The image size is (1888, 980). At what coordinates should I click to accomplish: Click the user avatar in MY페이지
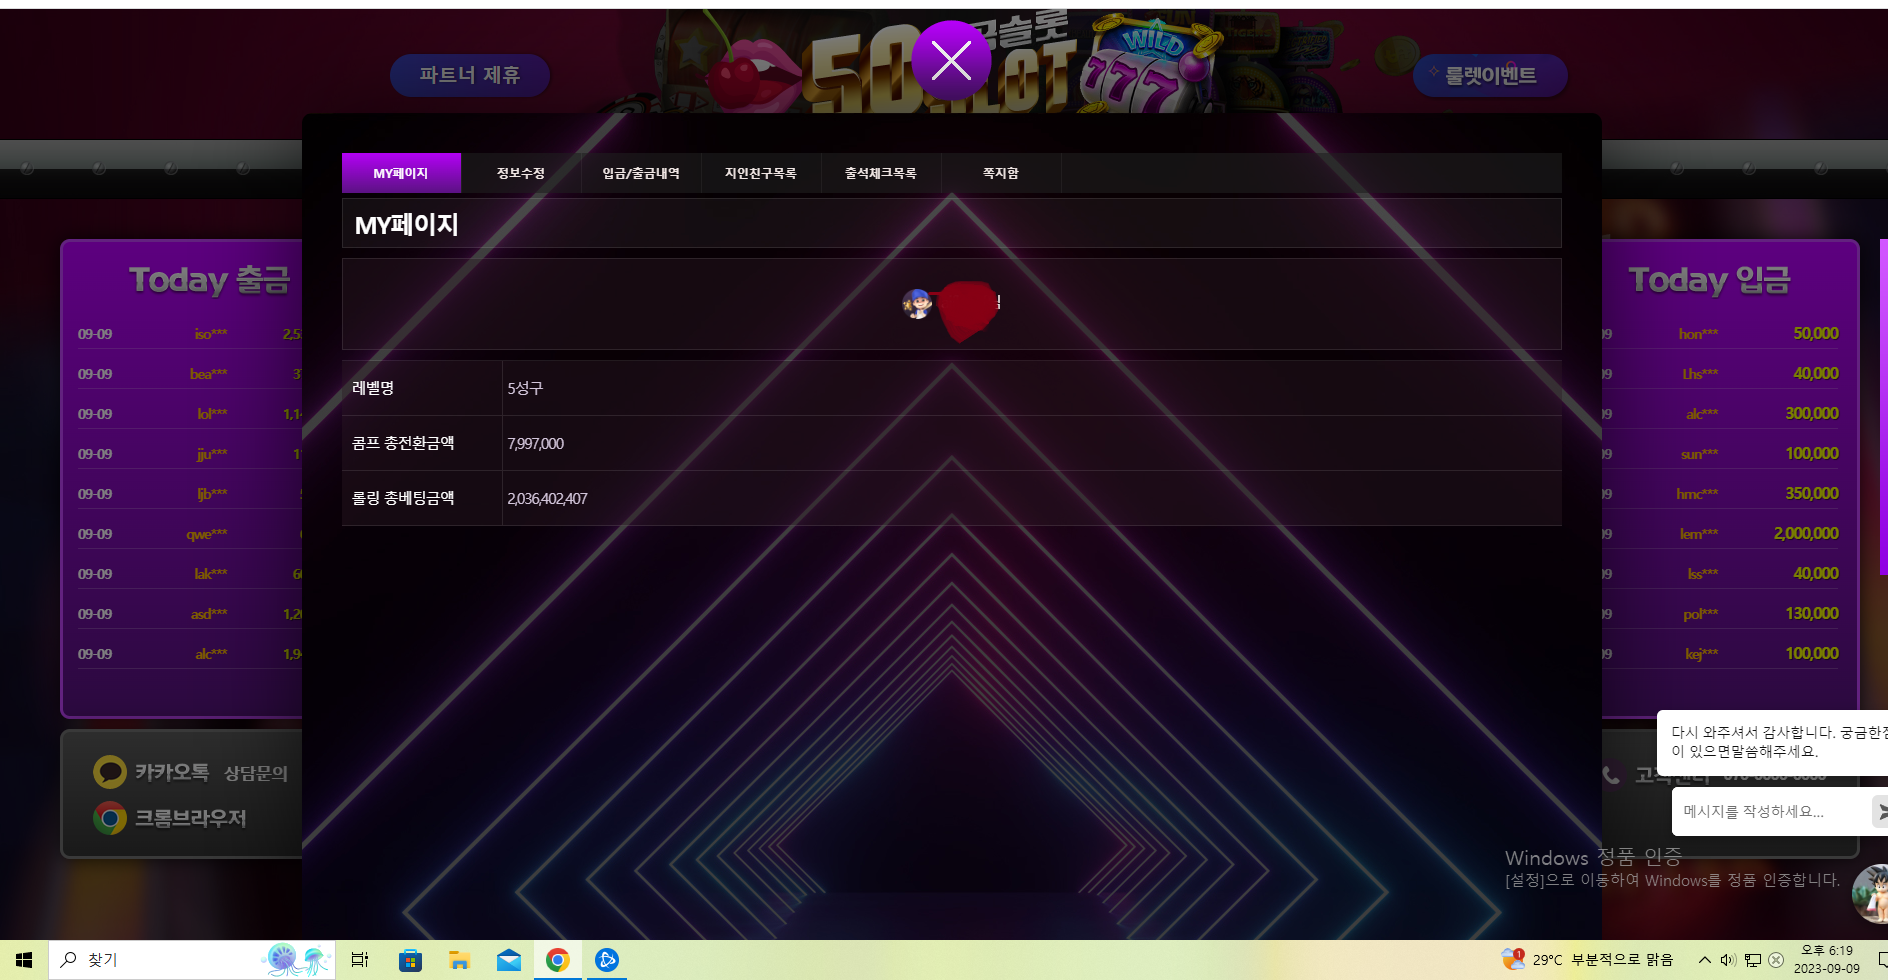pos(917,304)
